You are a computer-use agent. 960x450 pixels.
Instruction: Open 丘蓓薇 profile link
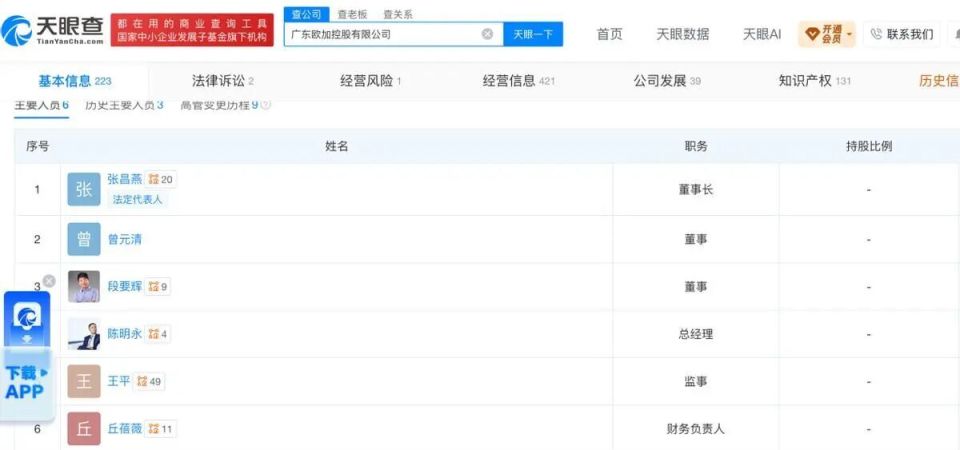click(124, 429)
